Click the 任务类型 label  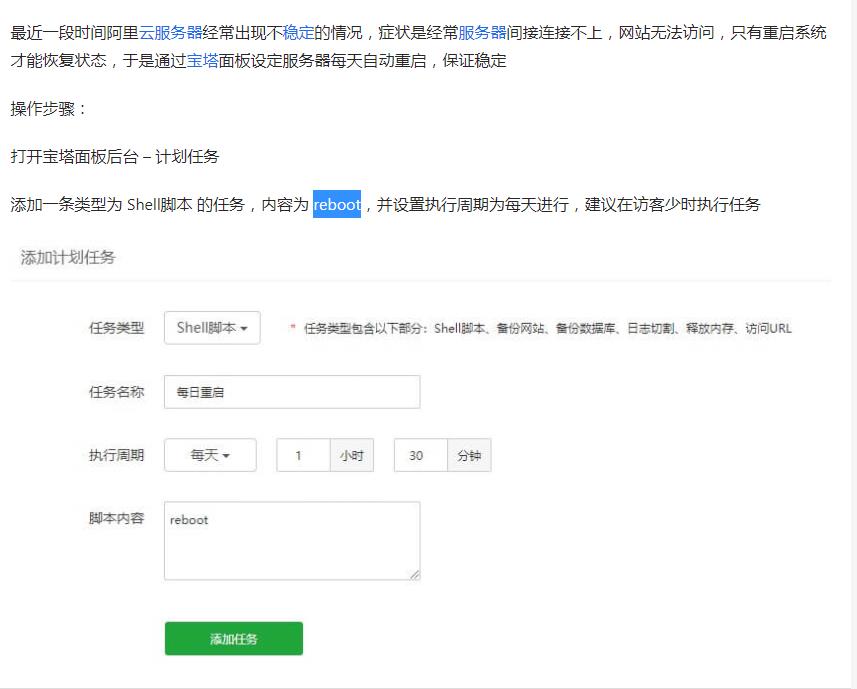point(116,328)
